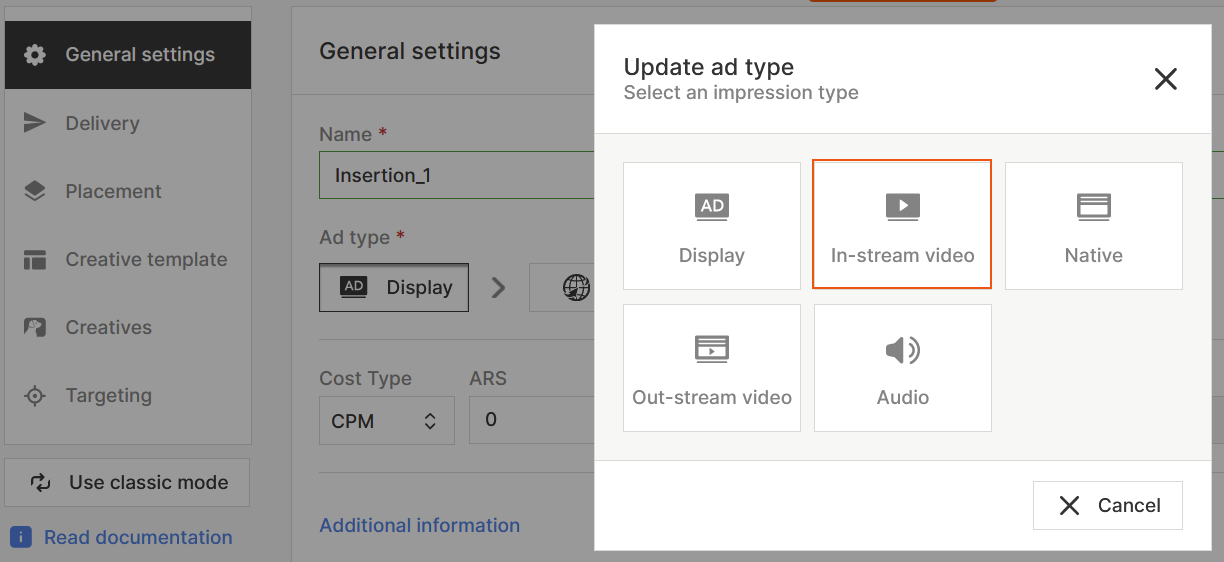Open the Read documentation link
The width and height of the screenshot is (1224, 562).
pyautogui.click(x=138, y=537)
